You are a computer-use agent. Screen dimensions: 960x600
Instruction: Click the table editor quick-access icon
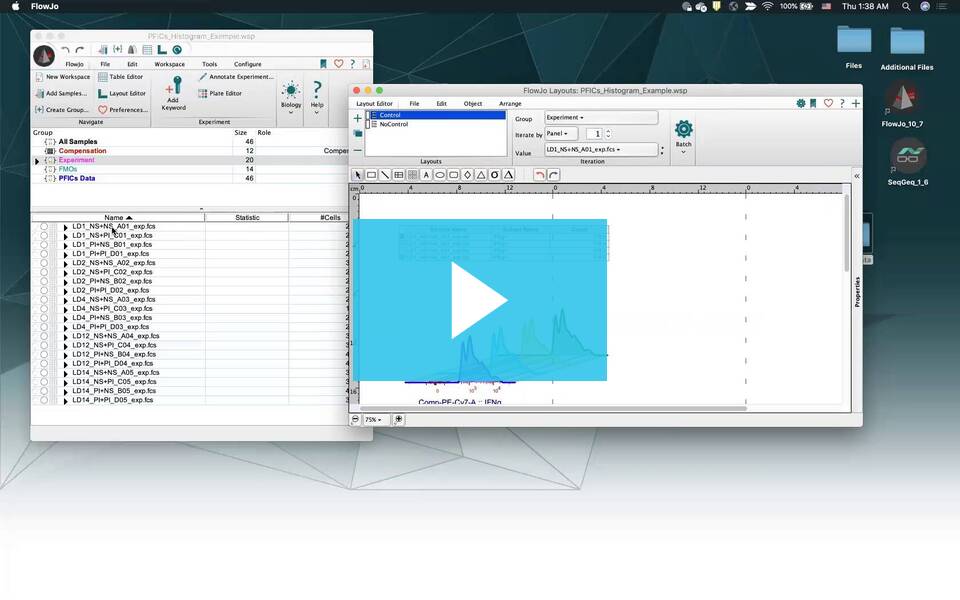147,50
